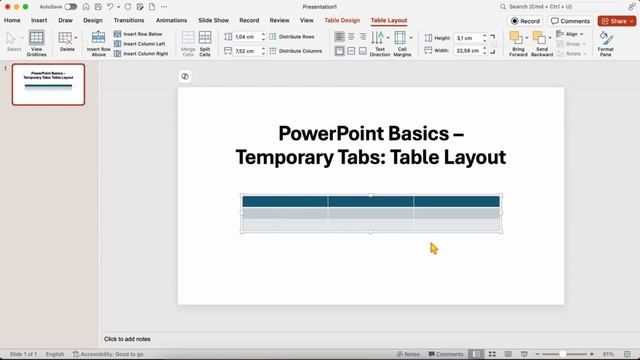
Task: Click English language in status bar
Action: point(55,354)
